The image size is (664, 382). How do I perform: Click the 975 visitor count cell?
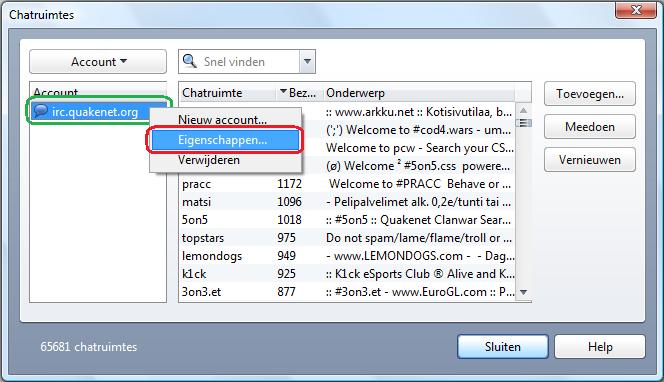click(x=287, y=238)
